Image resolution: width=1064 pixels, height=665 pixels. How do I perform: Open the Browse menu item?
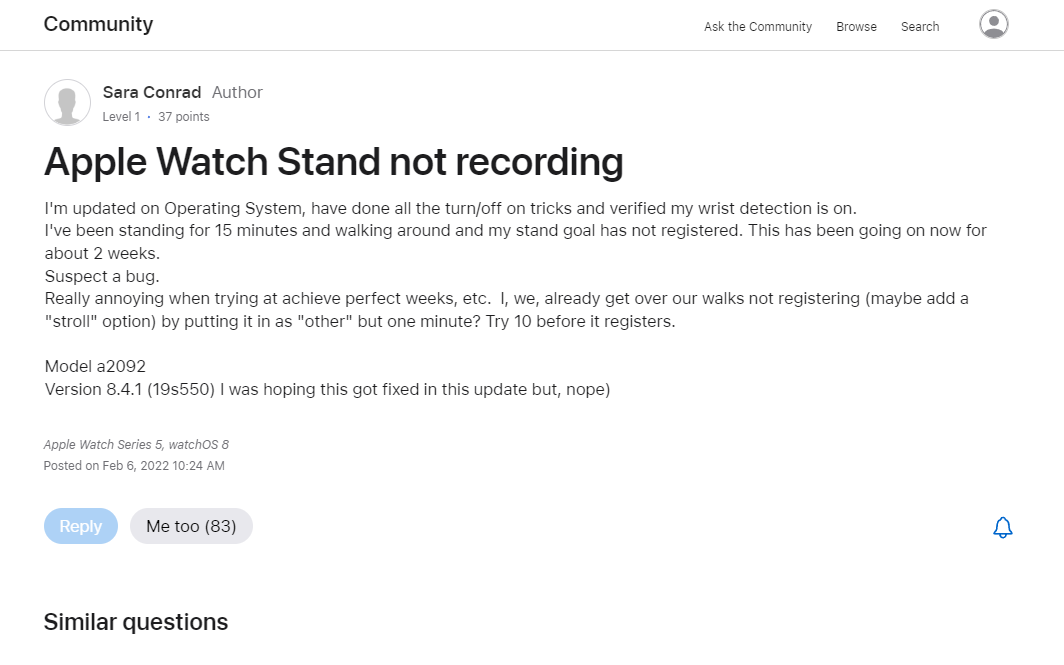pos(856,27)
